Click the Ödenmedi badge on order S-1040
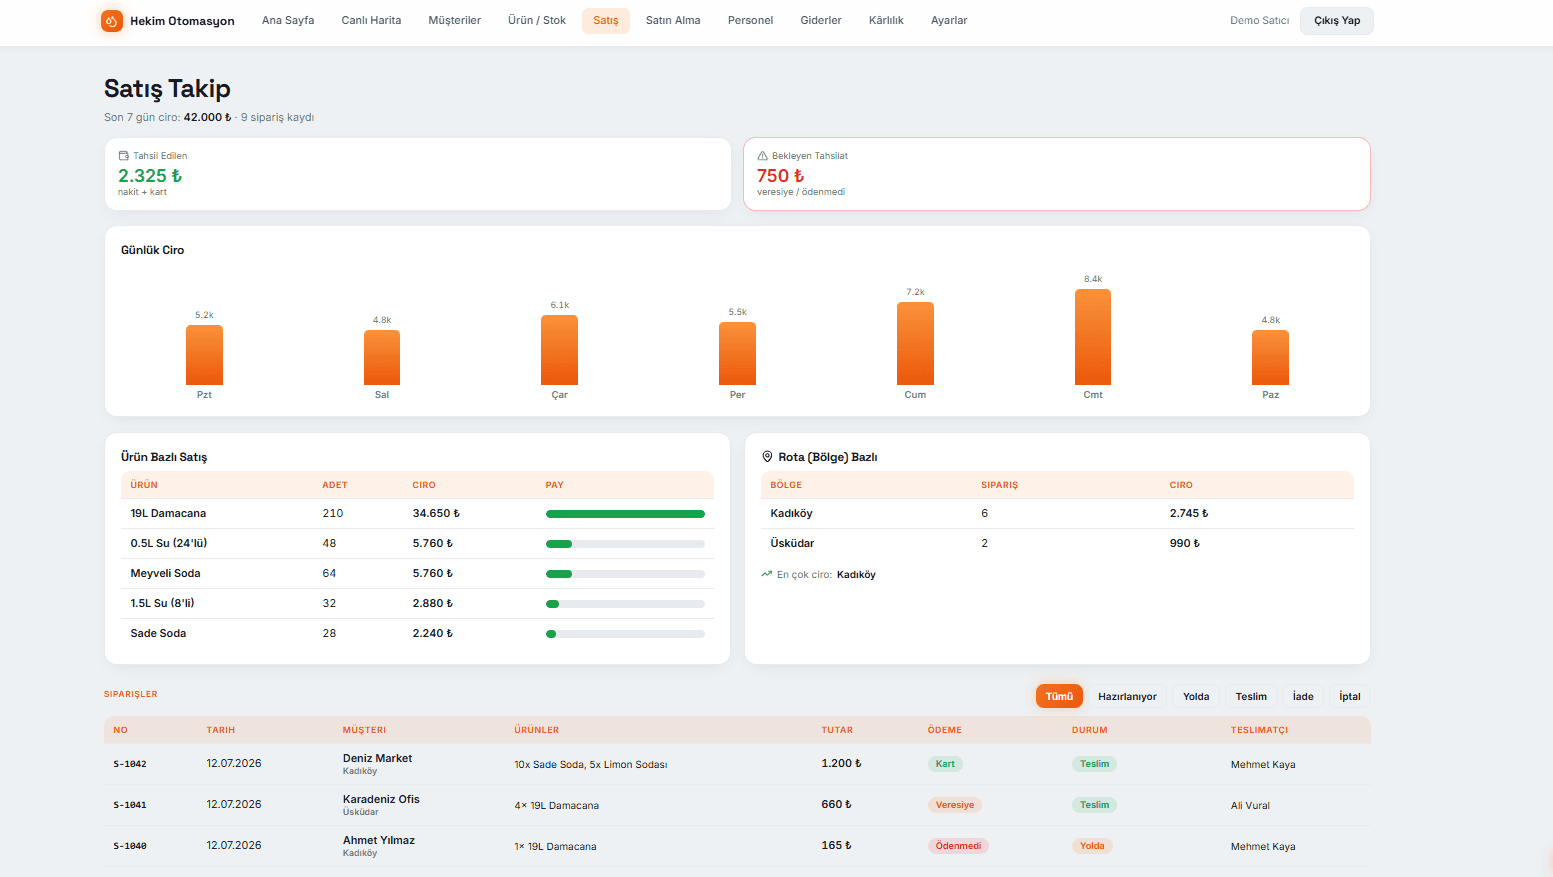This screenshot has height=877, width=1553. click(958, 846)
